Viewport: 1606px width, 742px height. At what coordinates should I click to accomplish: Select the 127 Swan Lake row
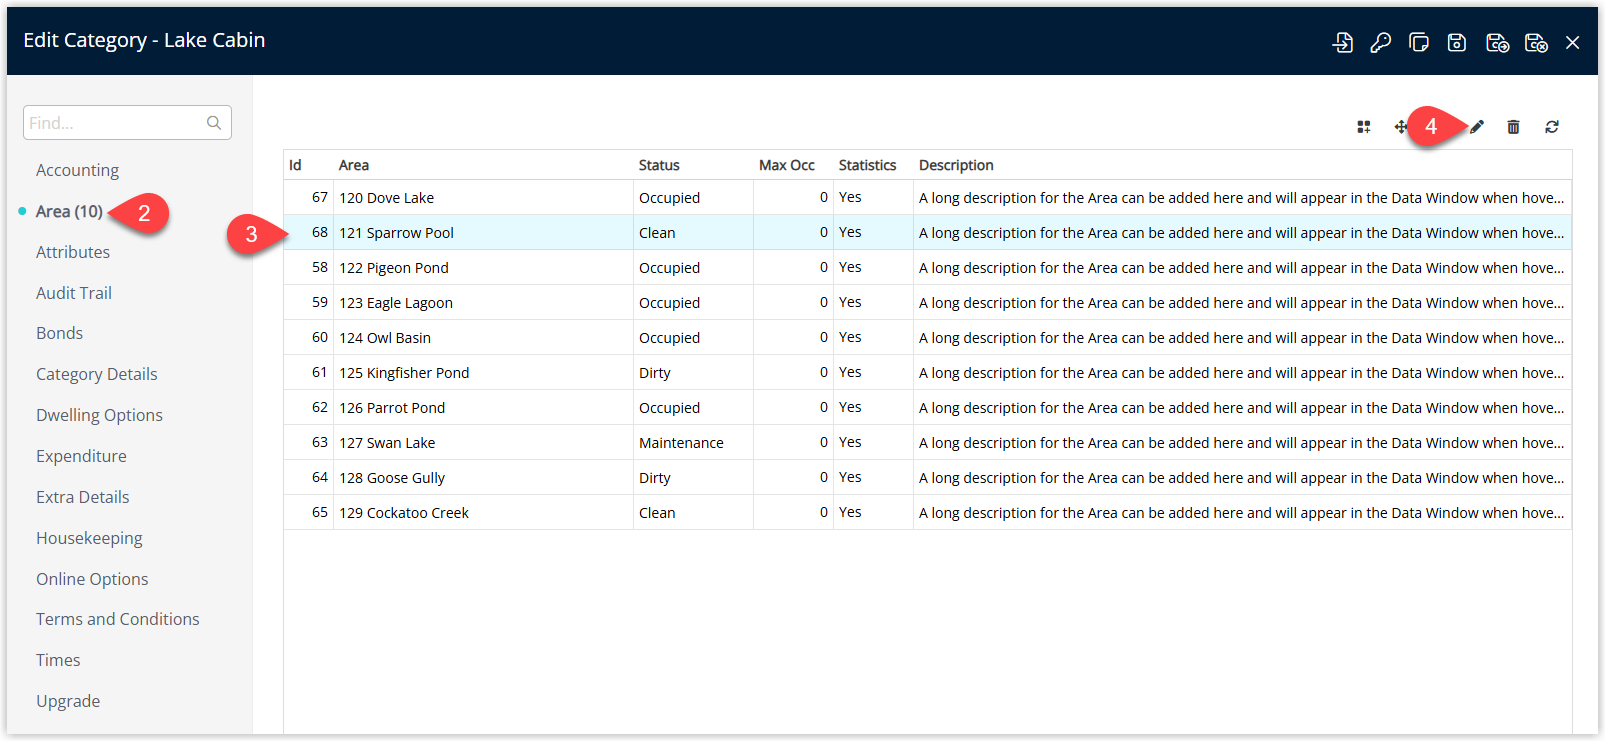click(927, 443)
